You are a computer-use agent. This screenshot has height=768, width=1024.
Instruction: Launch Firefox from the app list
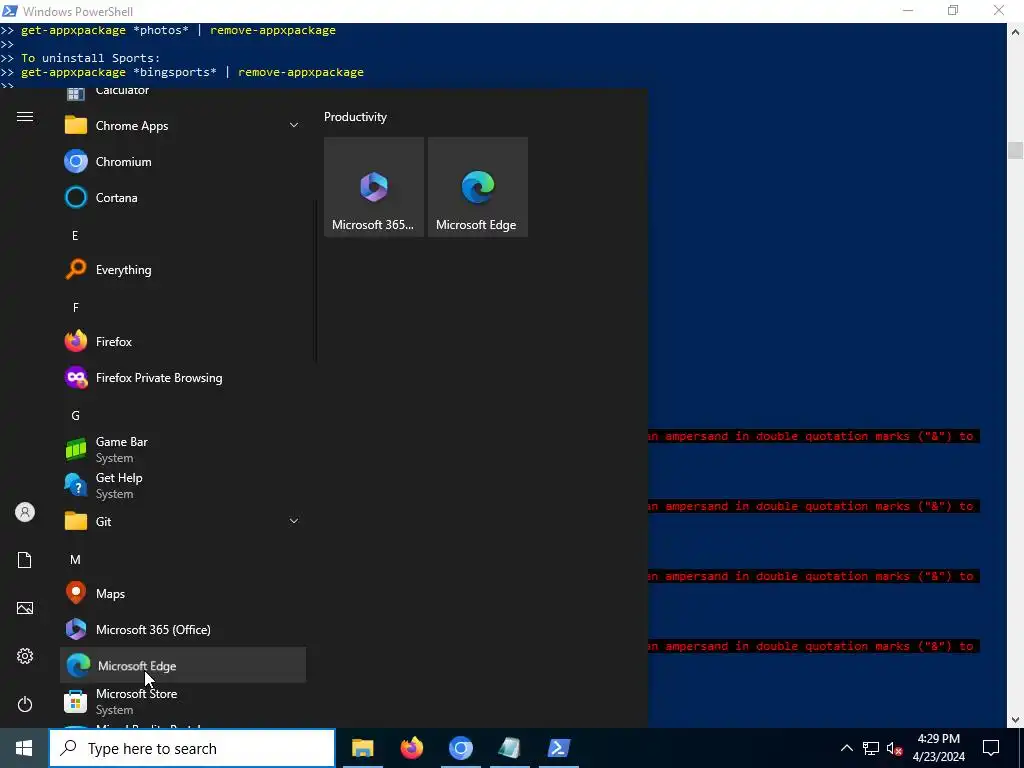(183, 342)
